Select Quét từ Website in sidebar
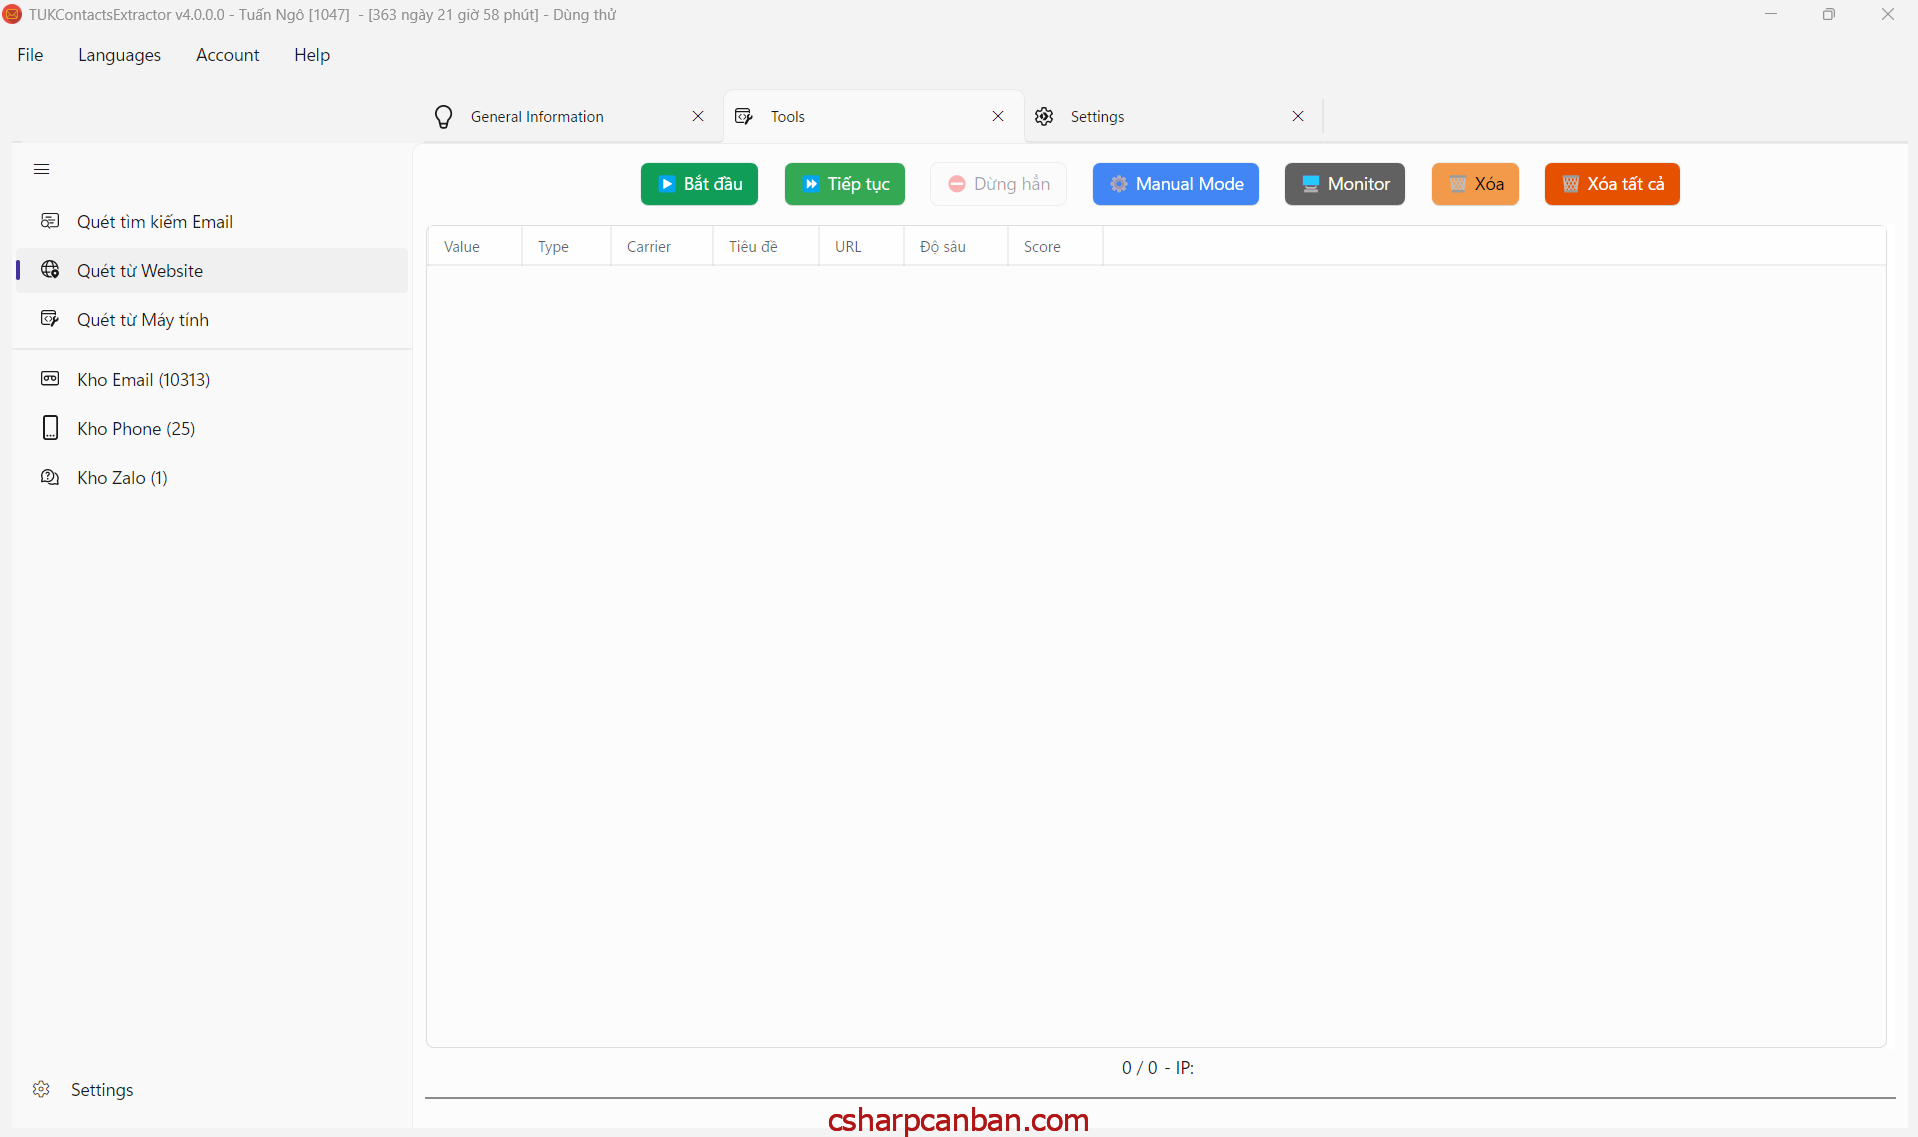1918x1137 pixels. click(x=140, y=271)
